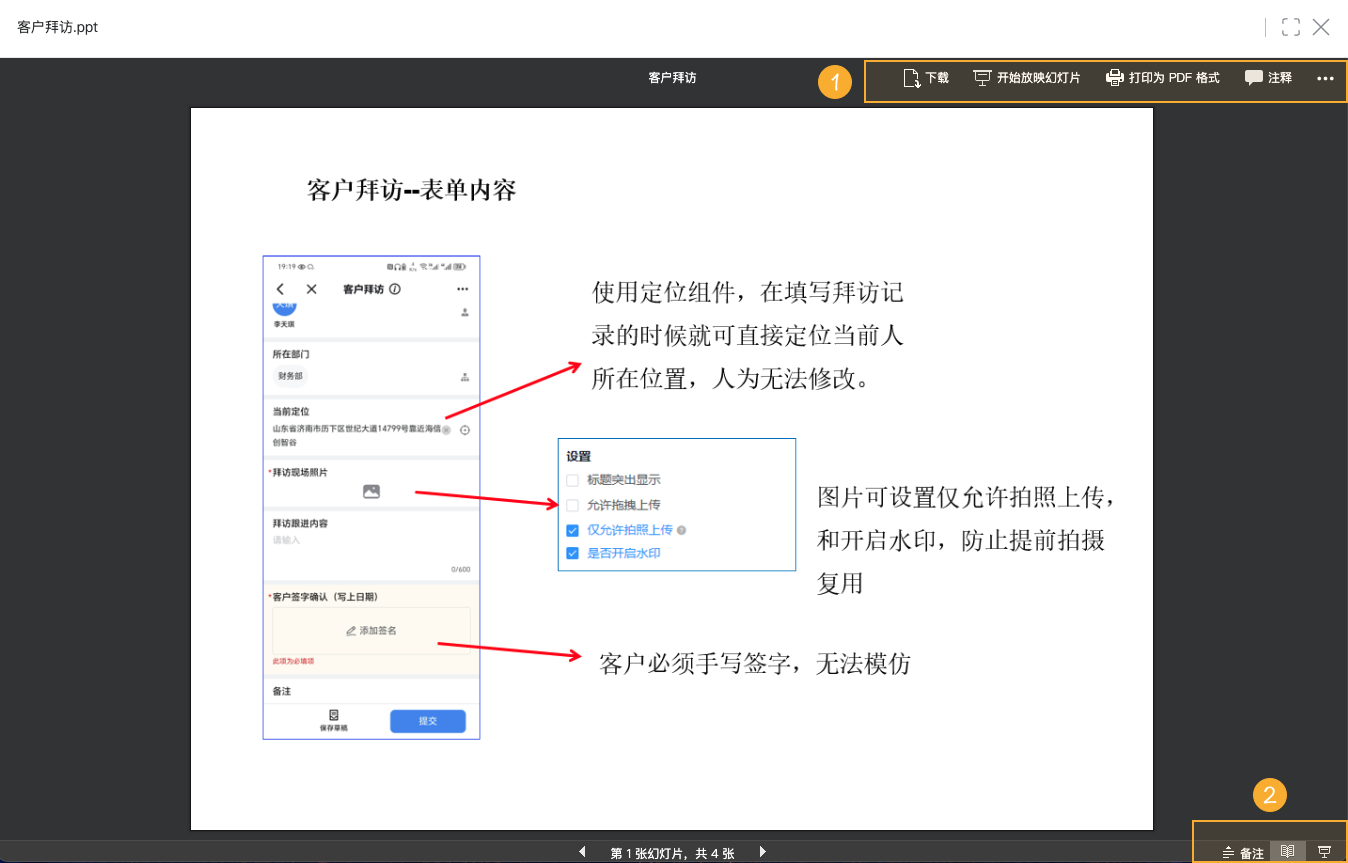Viewport: 1348px width, 863px height.
Task: Expand the 备注 notes panel
Action: [1243, 851]
